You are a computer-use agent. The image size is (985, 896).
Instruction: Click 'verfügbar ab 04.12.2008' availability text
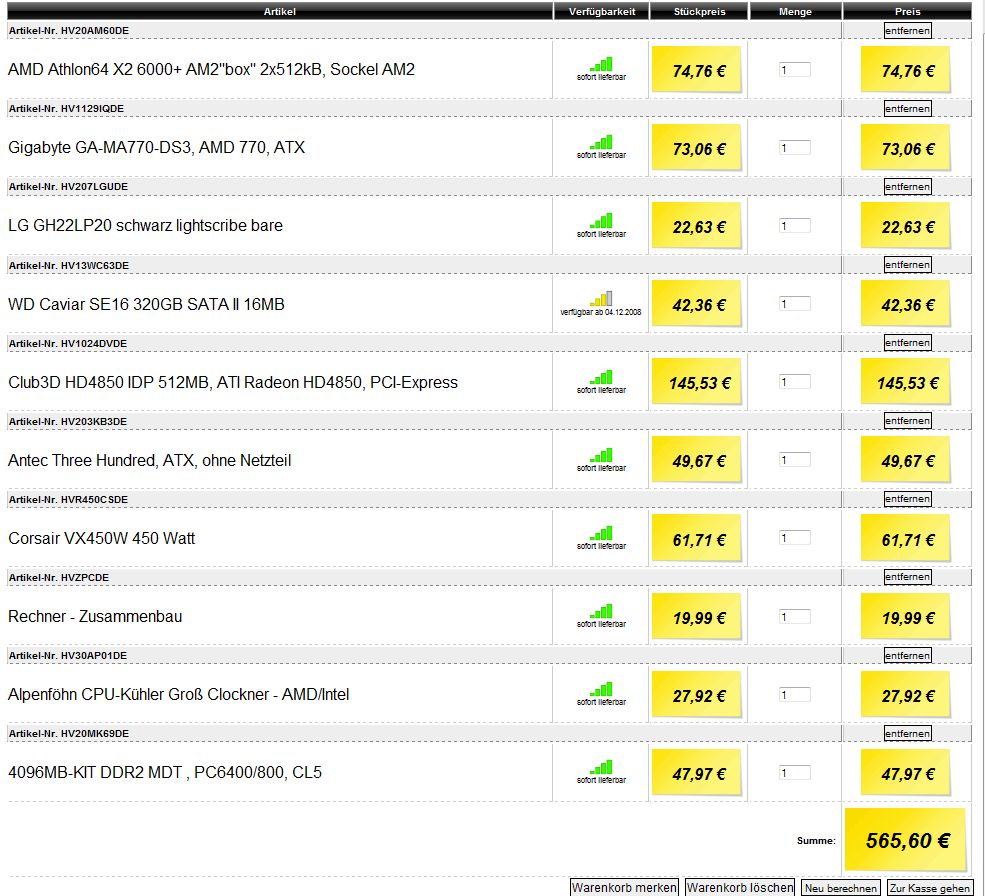601,312
